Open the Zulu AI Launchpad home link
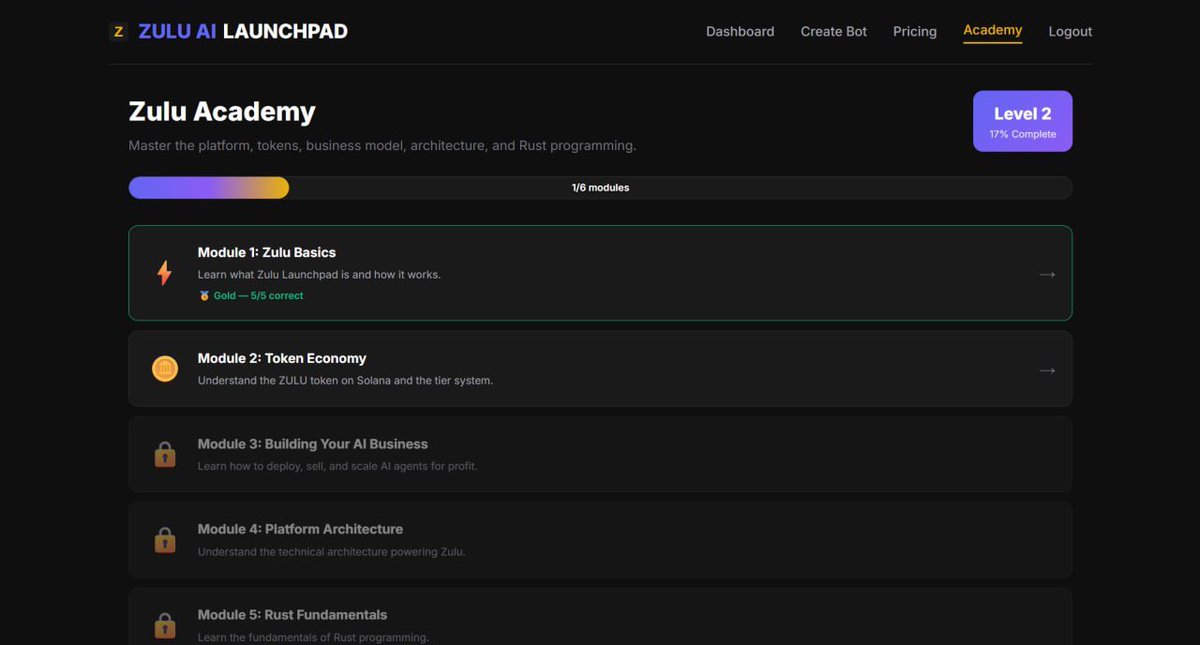 (243, 31)
